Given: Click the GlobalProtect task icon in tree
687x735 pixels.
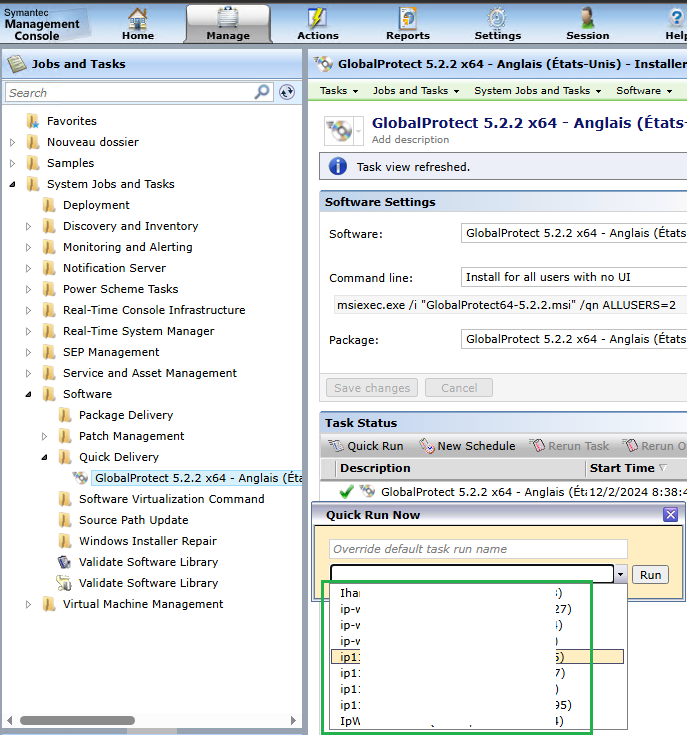Looking at the screenshot, I should (x=81, y=478).
